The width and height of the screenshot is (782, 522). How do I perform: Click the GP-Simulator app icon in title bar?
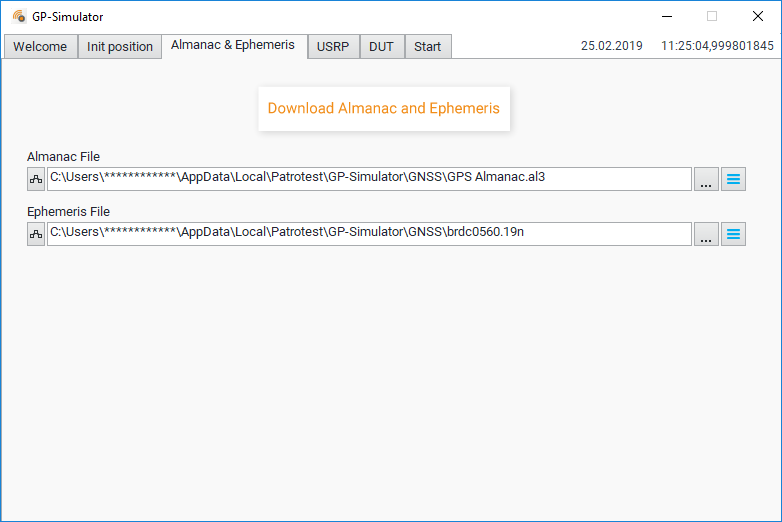pos(19,16)
